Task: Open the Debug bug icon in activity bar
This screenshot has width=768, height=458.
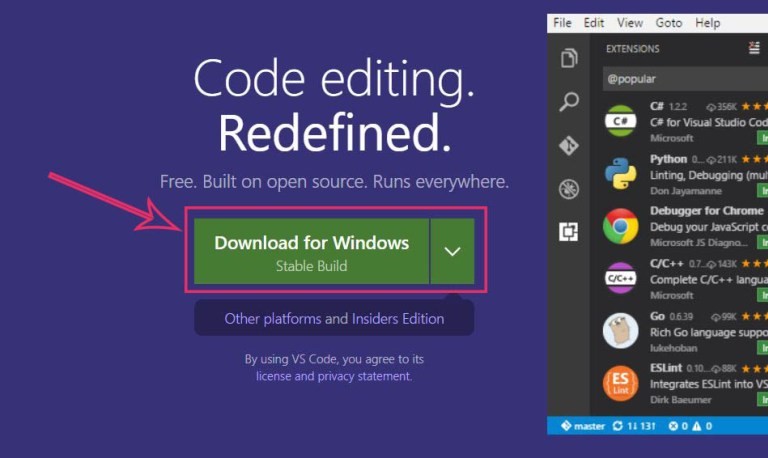Action: tap(569, 189)
